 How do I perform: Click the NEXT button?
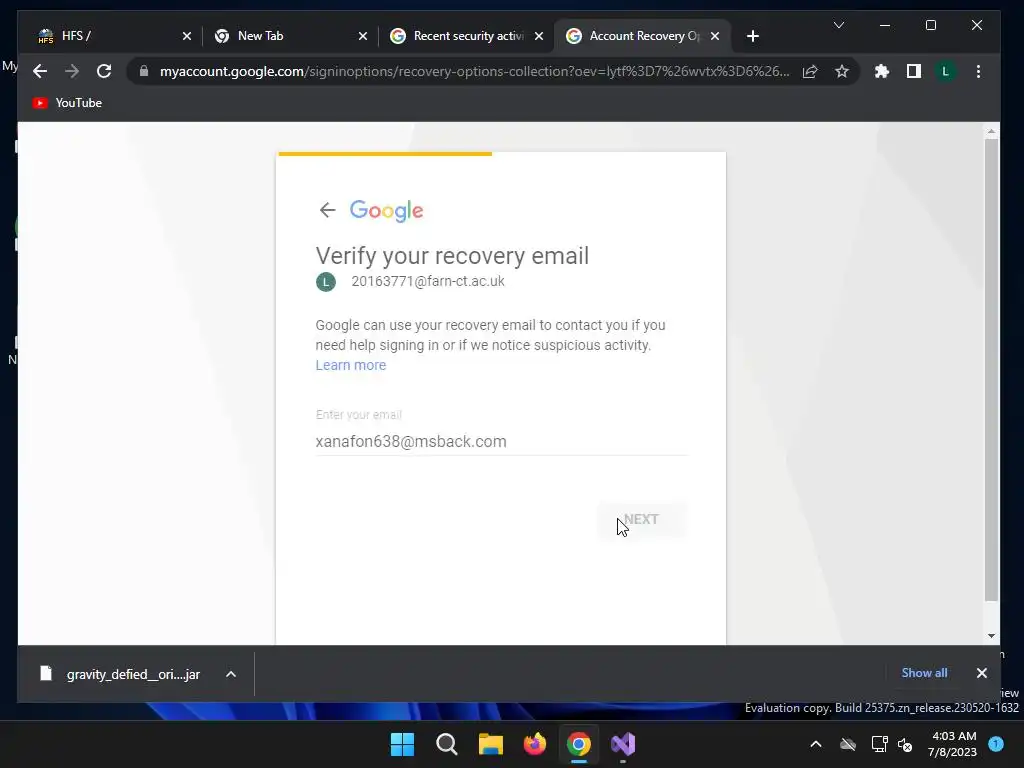[x=642, y=520]
